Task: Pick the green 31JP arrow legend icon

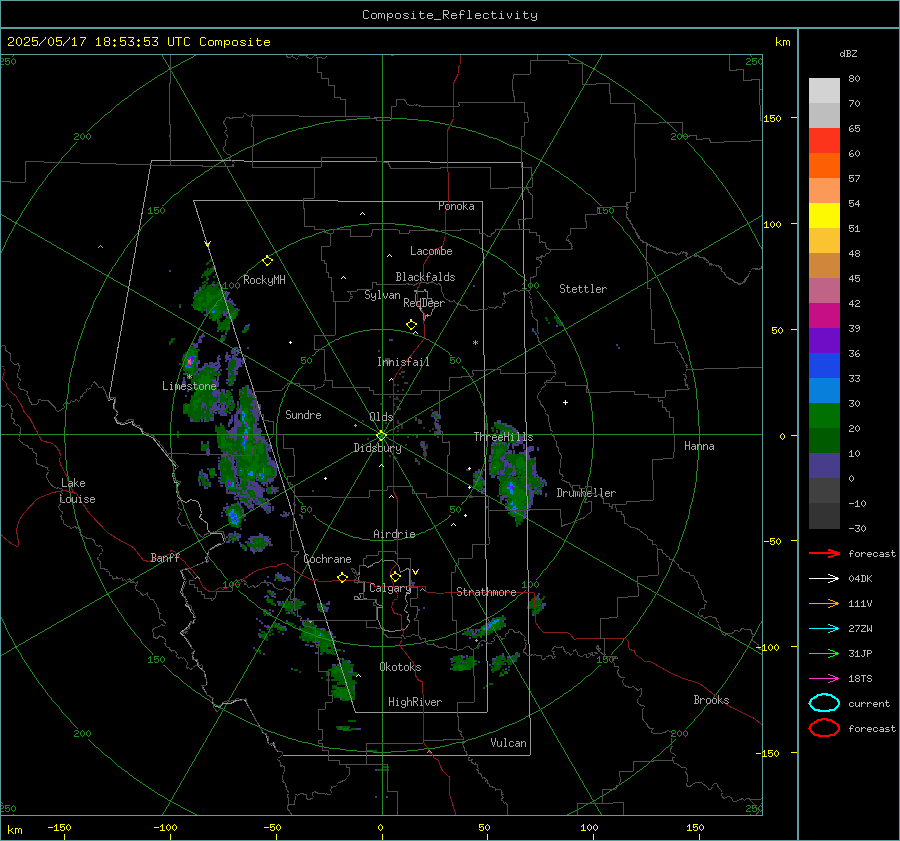Action: pos(824,653)
